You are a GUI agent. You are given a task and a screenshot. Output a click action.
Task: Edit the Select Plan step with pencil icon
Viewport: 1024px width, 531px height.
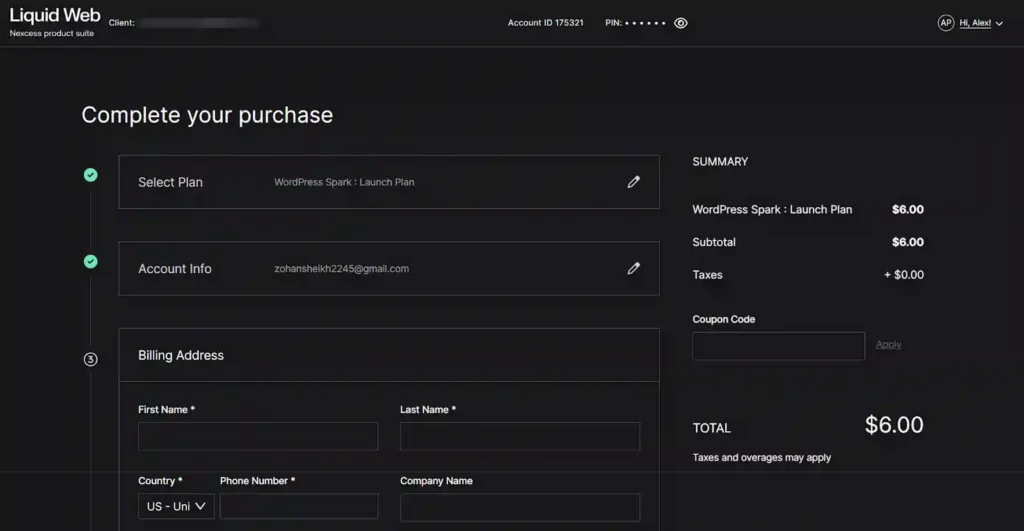(633, 182)
